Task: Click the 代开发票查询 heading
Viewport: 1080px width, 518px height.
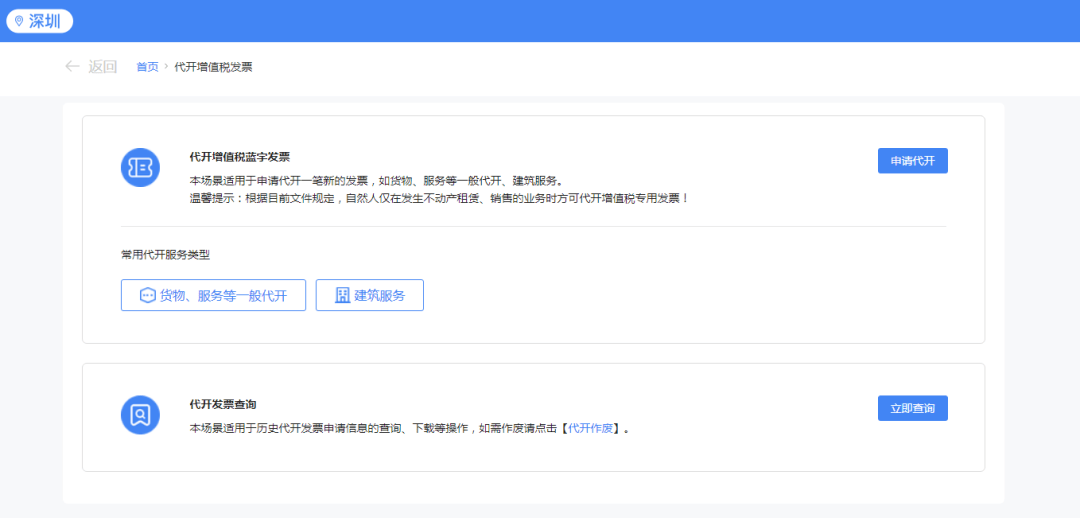Action: (223, 404)
